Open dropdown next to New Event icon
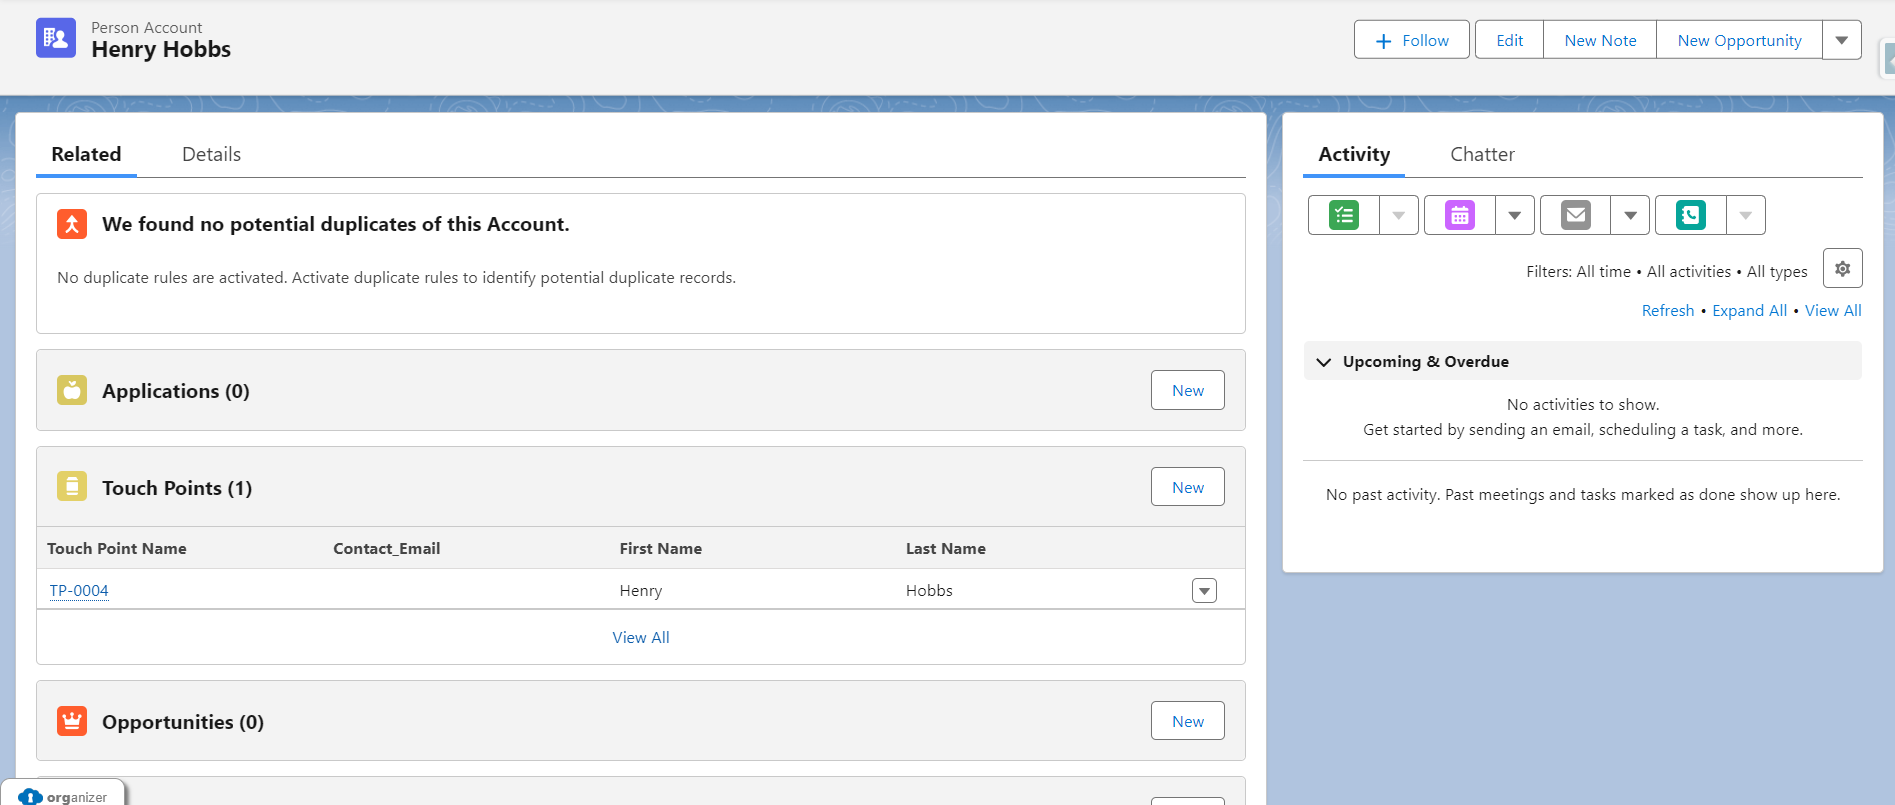This screenshot has height=805, width=1895. (x=1514, y=215)
